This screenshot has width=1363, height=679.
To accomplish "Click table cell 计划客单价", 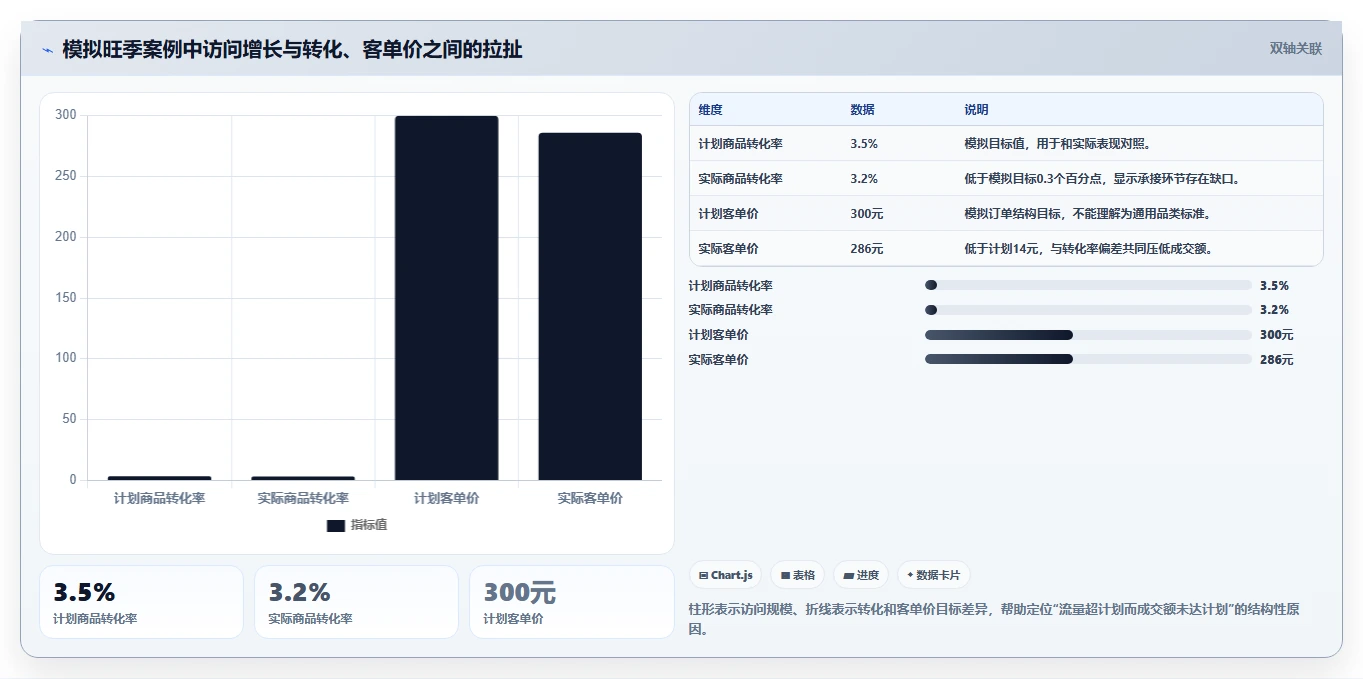I will coord(728,214).
